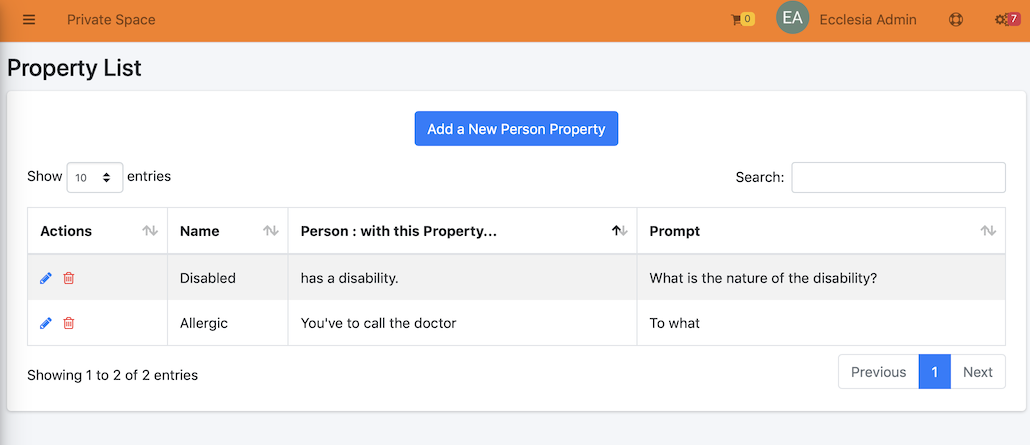The image size is (1030, 445).
Task: Open the settings gears icon
Action: click(1001, 20)
